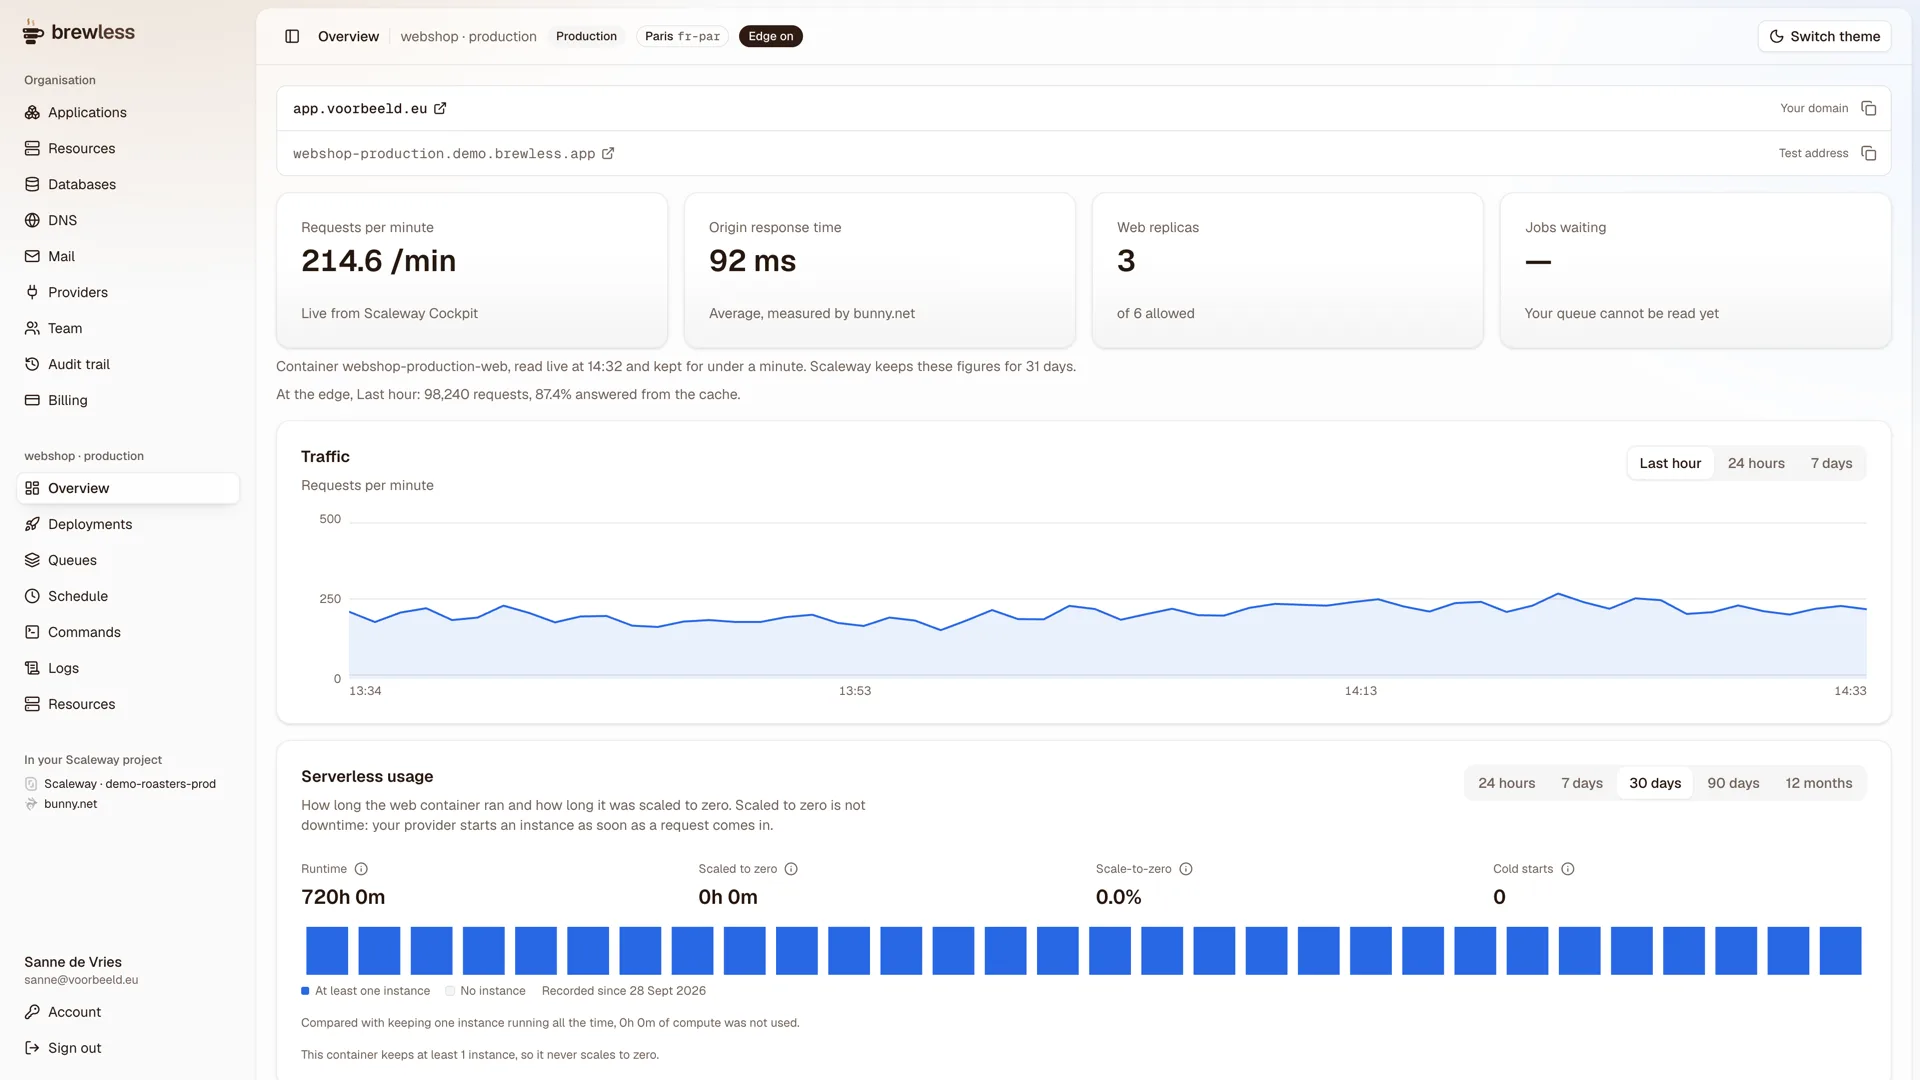Open Team in the sidebar
This screenshot has height=1080, width=1920.
tap(128, 328)
